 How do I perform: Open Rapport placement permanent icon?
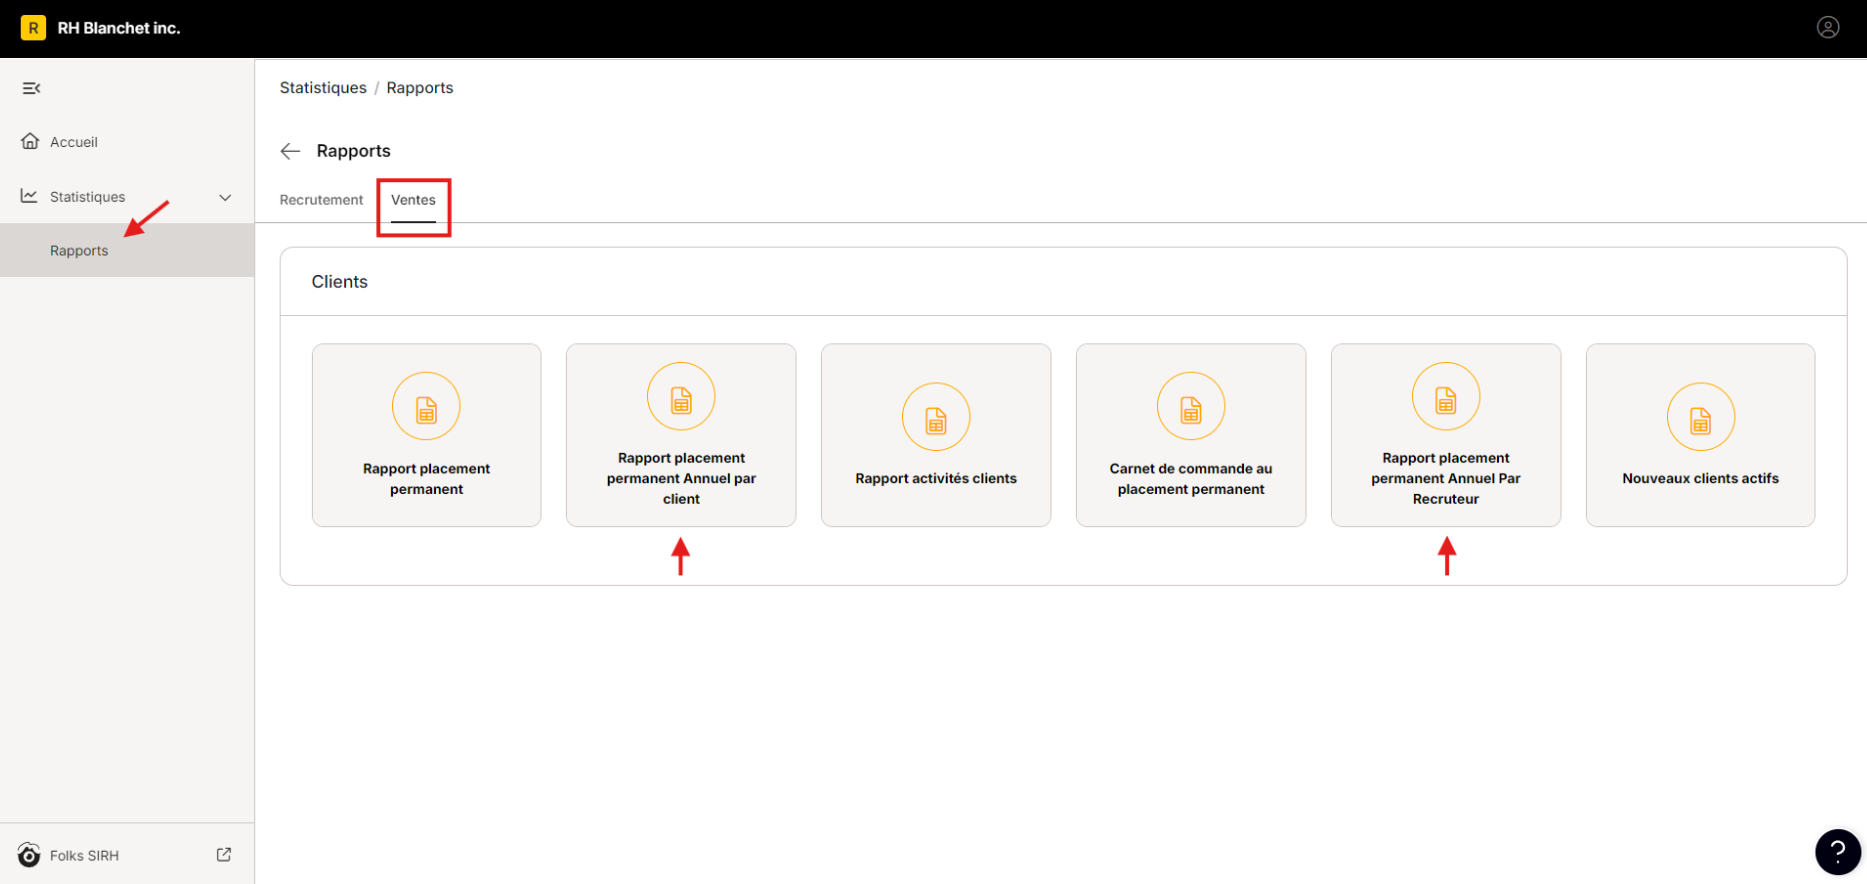pyautogui.click(x=426, y=406)
